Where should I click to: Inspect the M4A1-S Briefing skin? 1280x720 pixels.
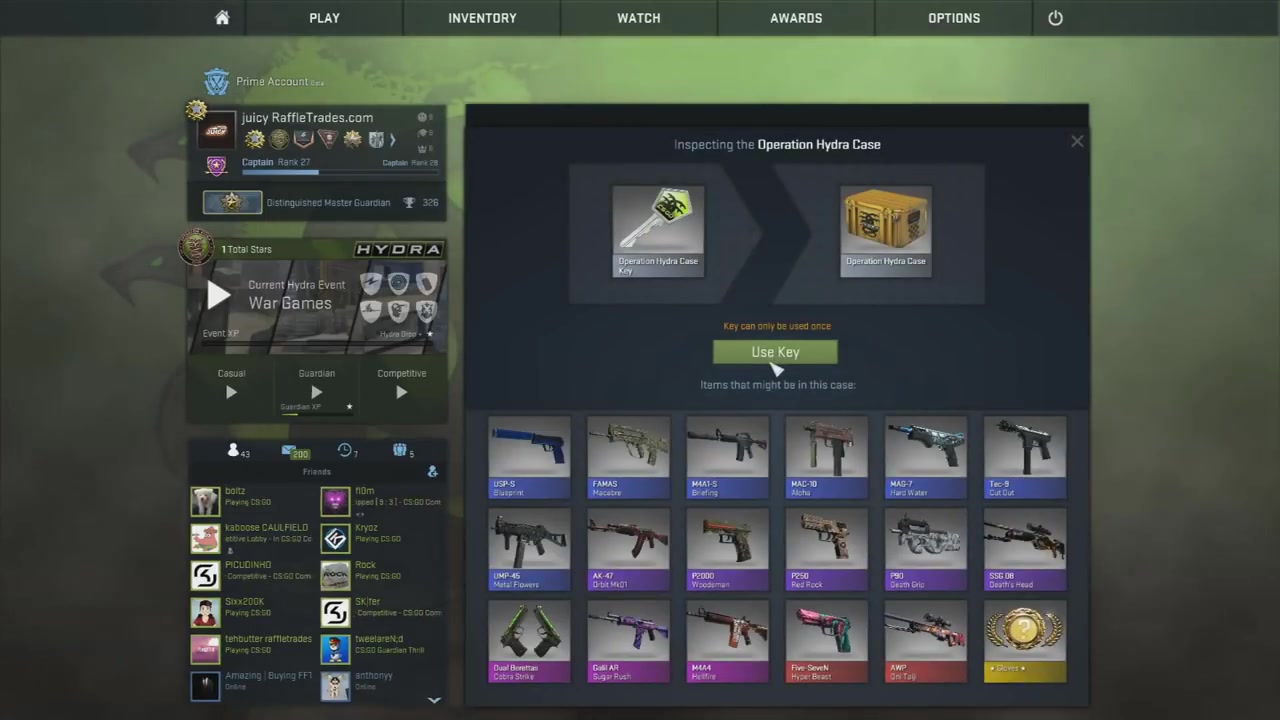tap(727, 457)
